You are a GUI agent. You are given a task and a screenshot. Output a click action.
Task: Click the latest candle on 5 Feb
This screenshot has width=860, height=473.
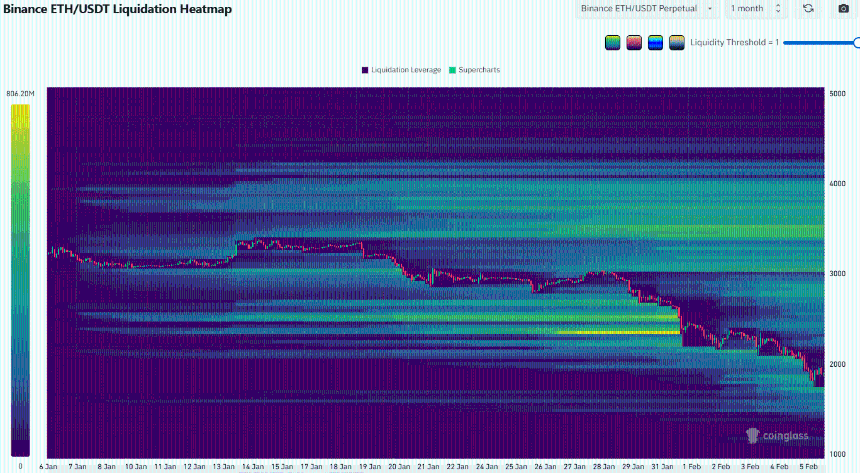[x=821, y=371]
